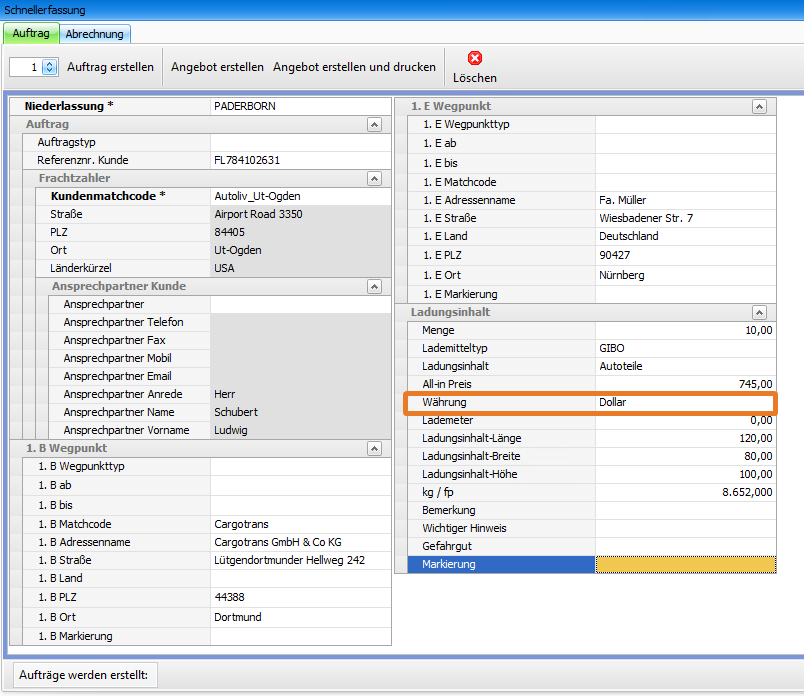Click the All-in Preis value 745,00

[685, 384]
